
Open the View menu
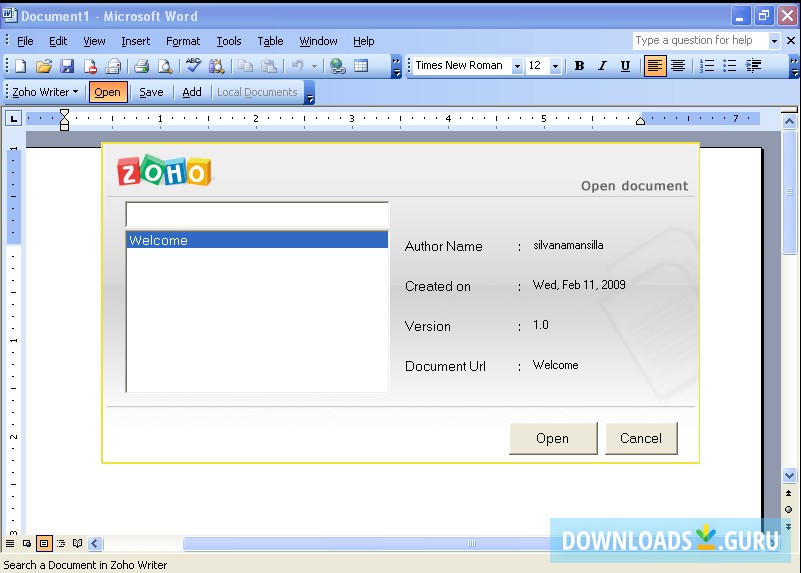[94, 41]
